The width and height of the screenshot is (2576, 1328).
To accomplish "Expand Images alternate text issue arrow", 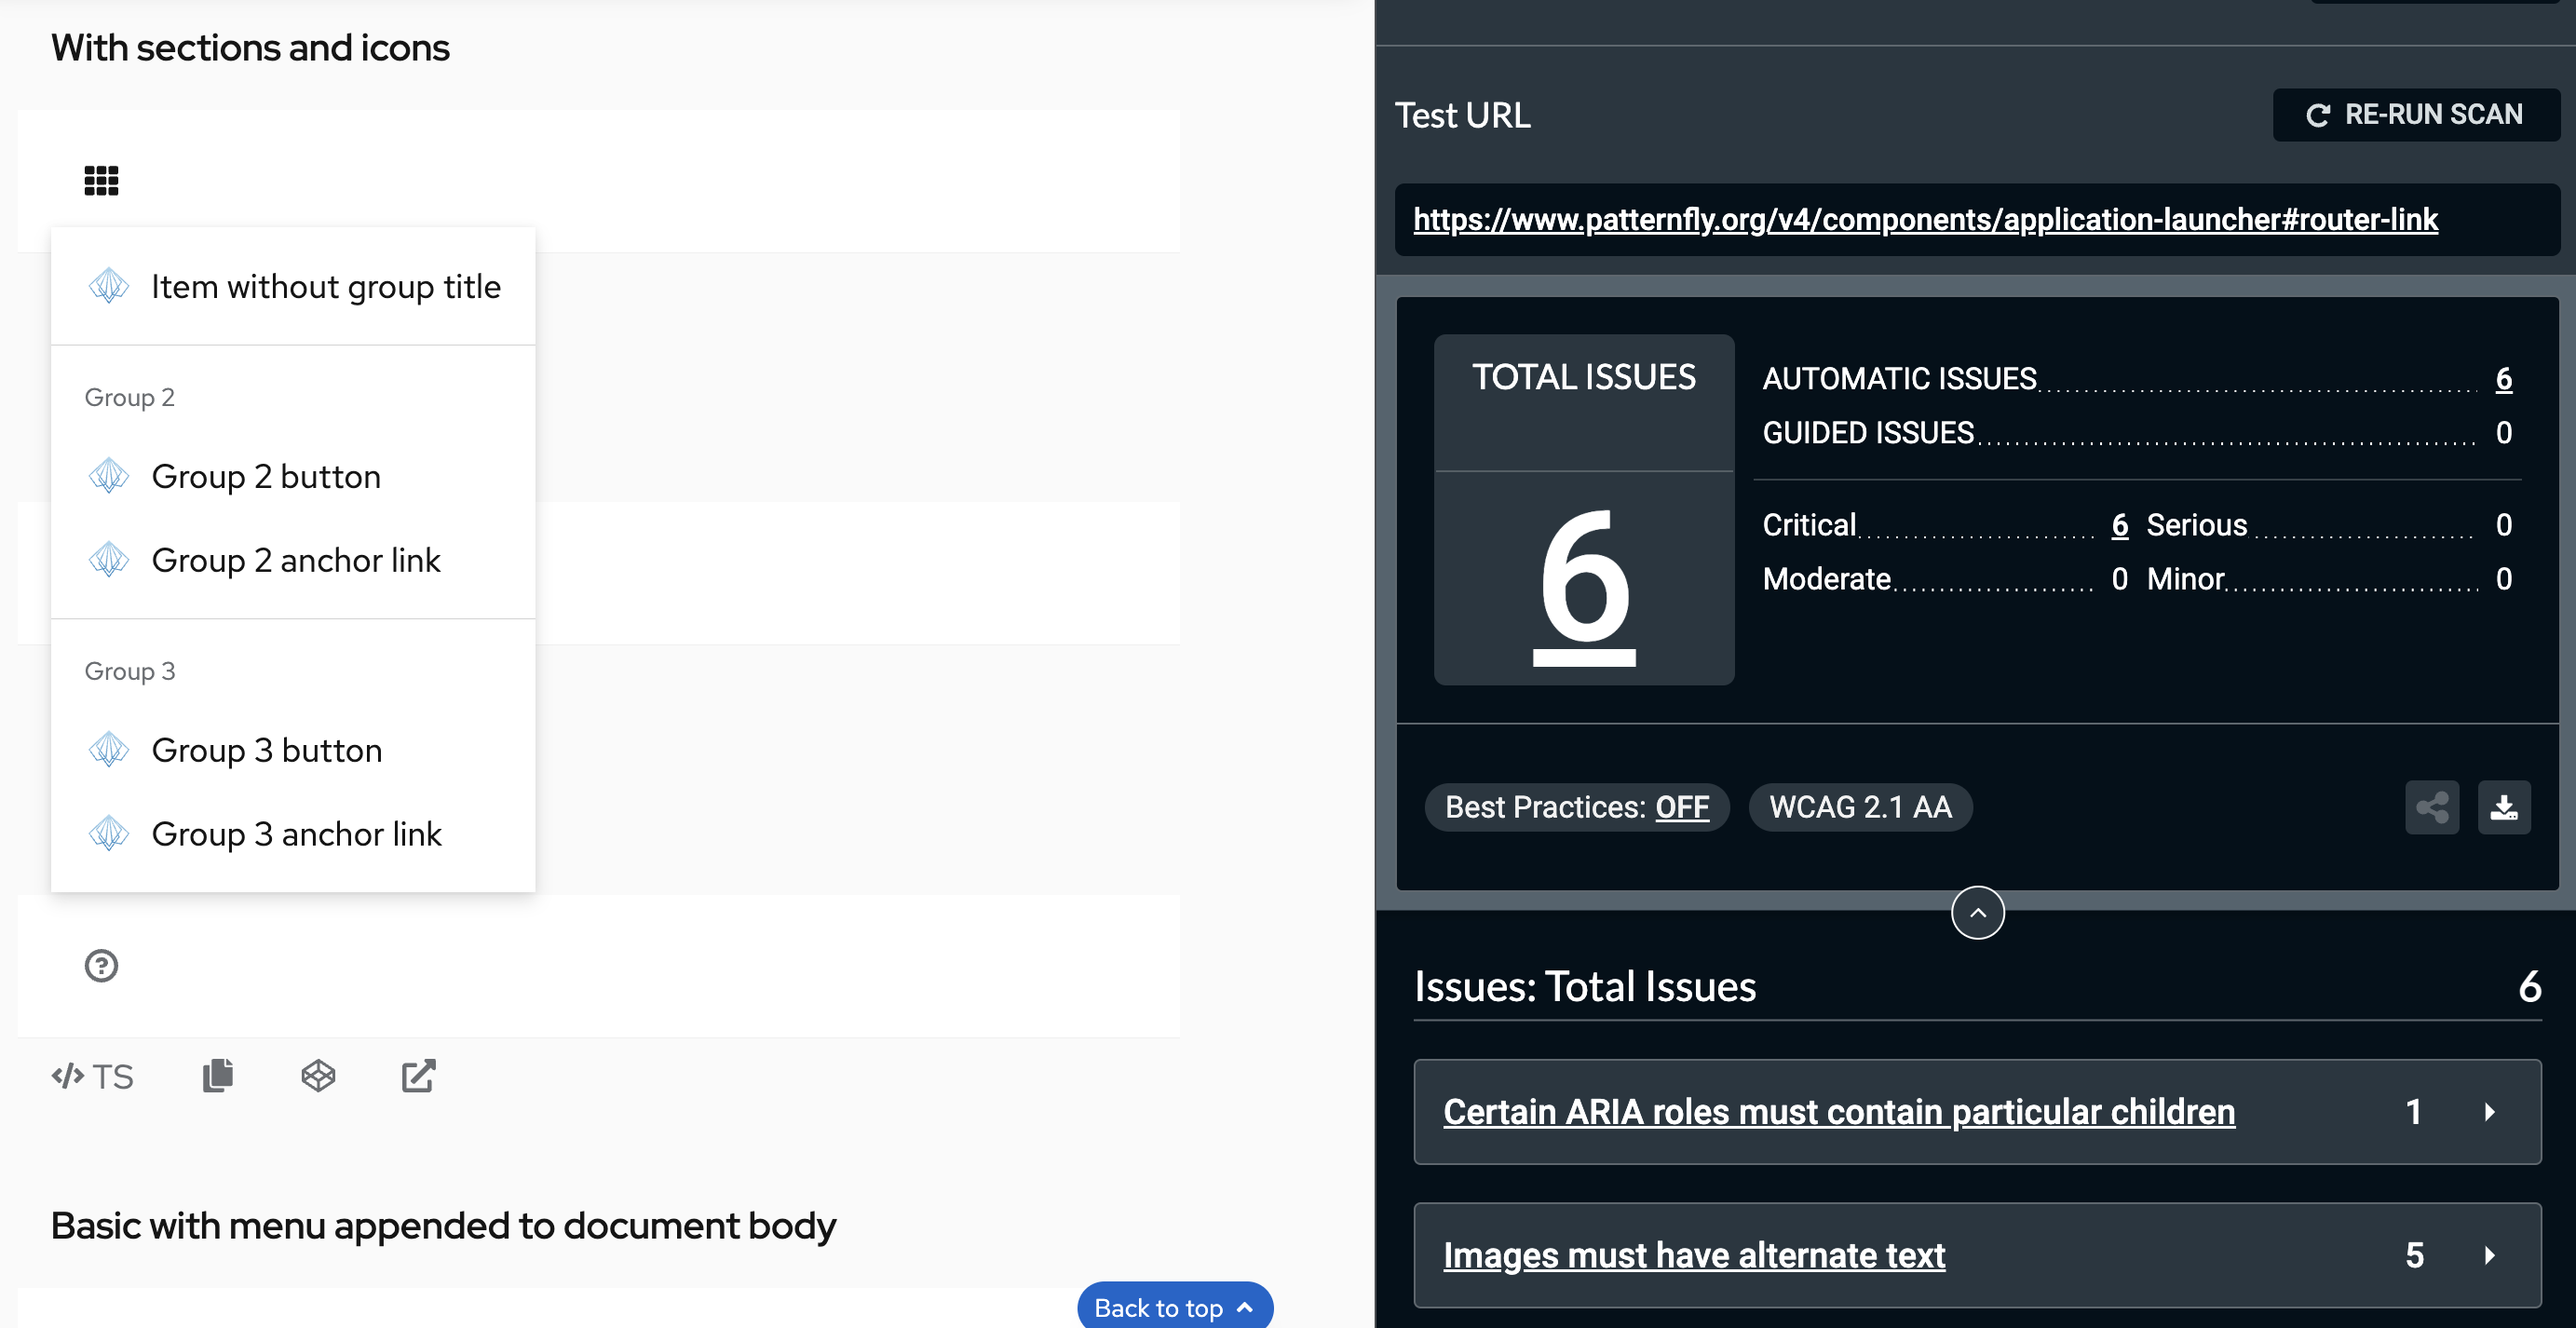I will coord(2489,1255).
